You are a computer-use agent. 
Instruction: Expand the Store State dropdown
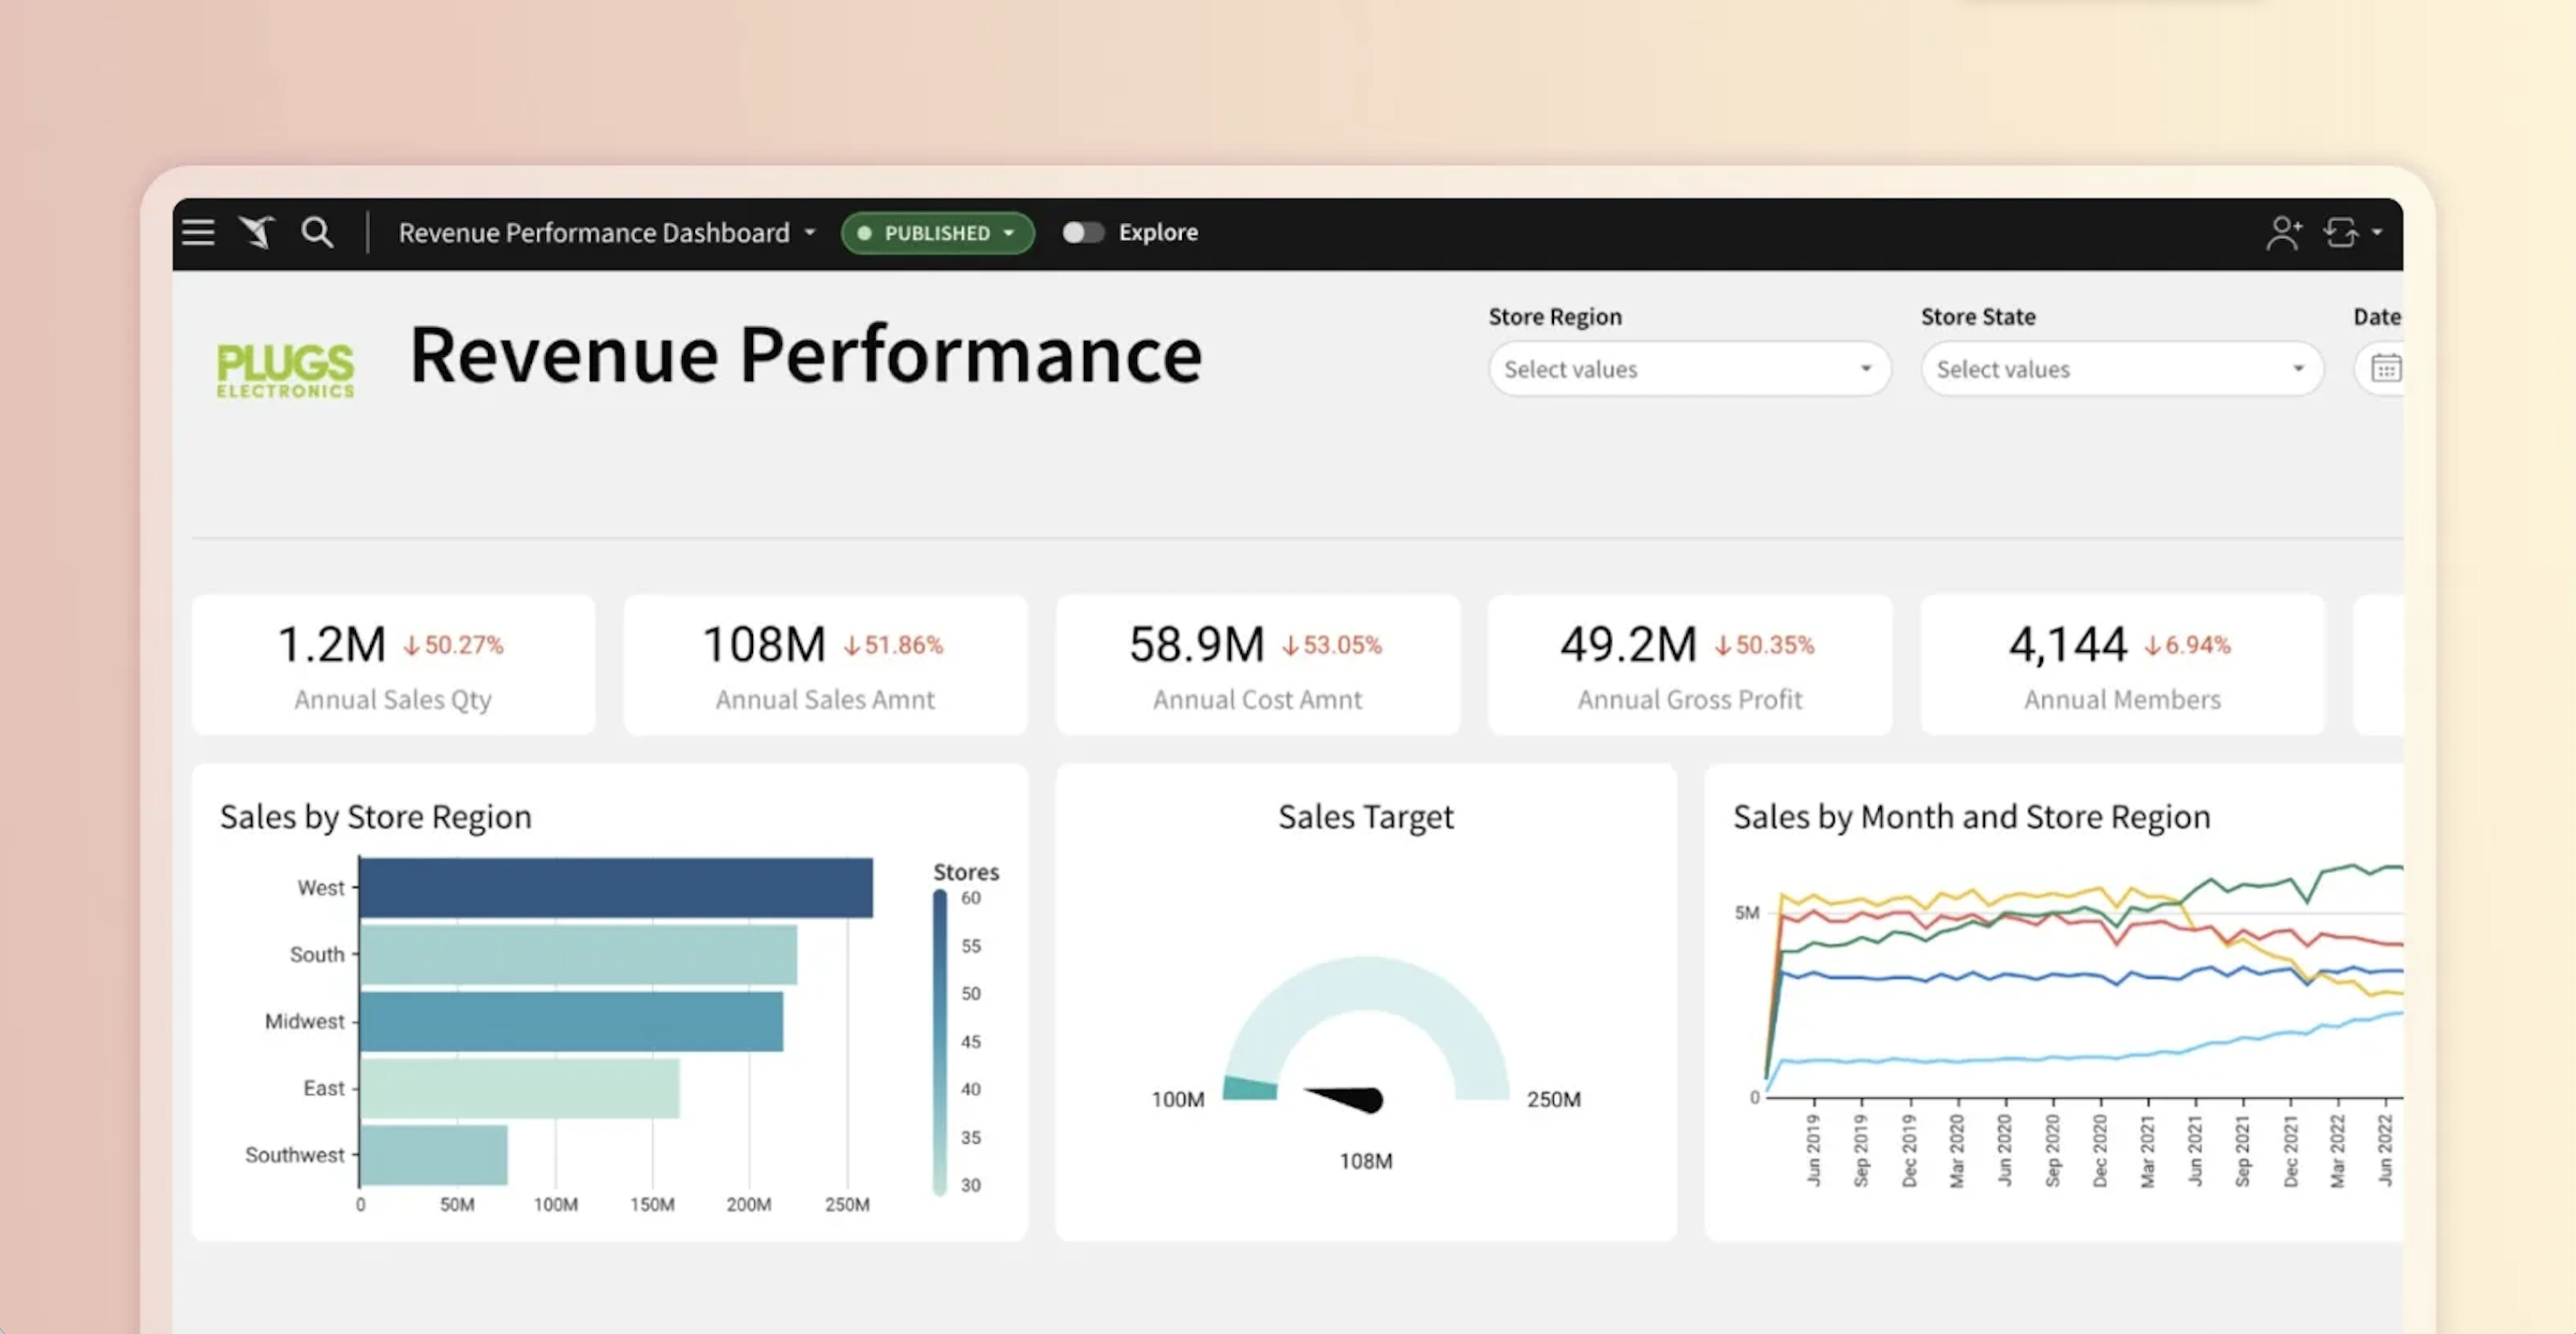pos(2120,369)
